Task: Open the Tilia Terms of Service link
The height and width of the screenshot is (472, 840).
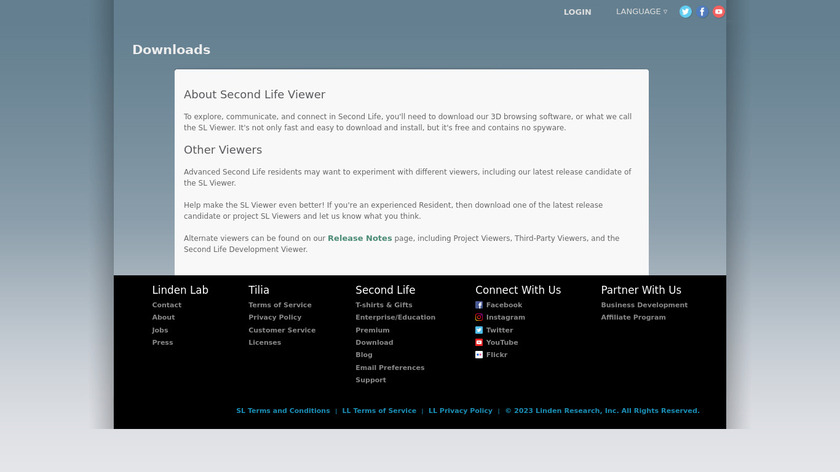Action: point(280,305)
